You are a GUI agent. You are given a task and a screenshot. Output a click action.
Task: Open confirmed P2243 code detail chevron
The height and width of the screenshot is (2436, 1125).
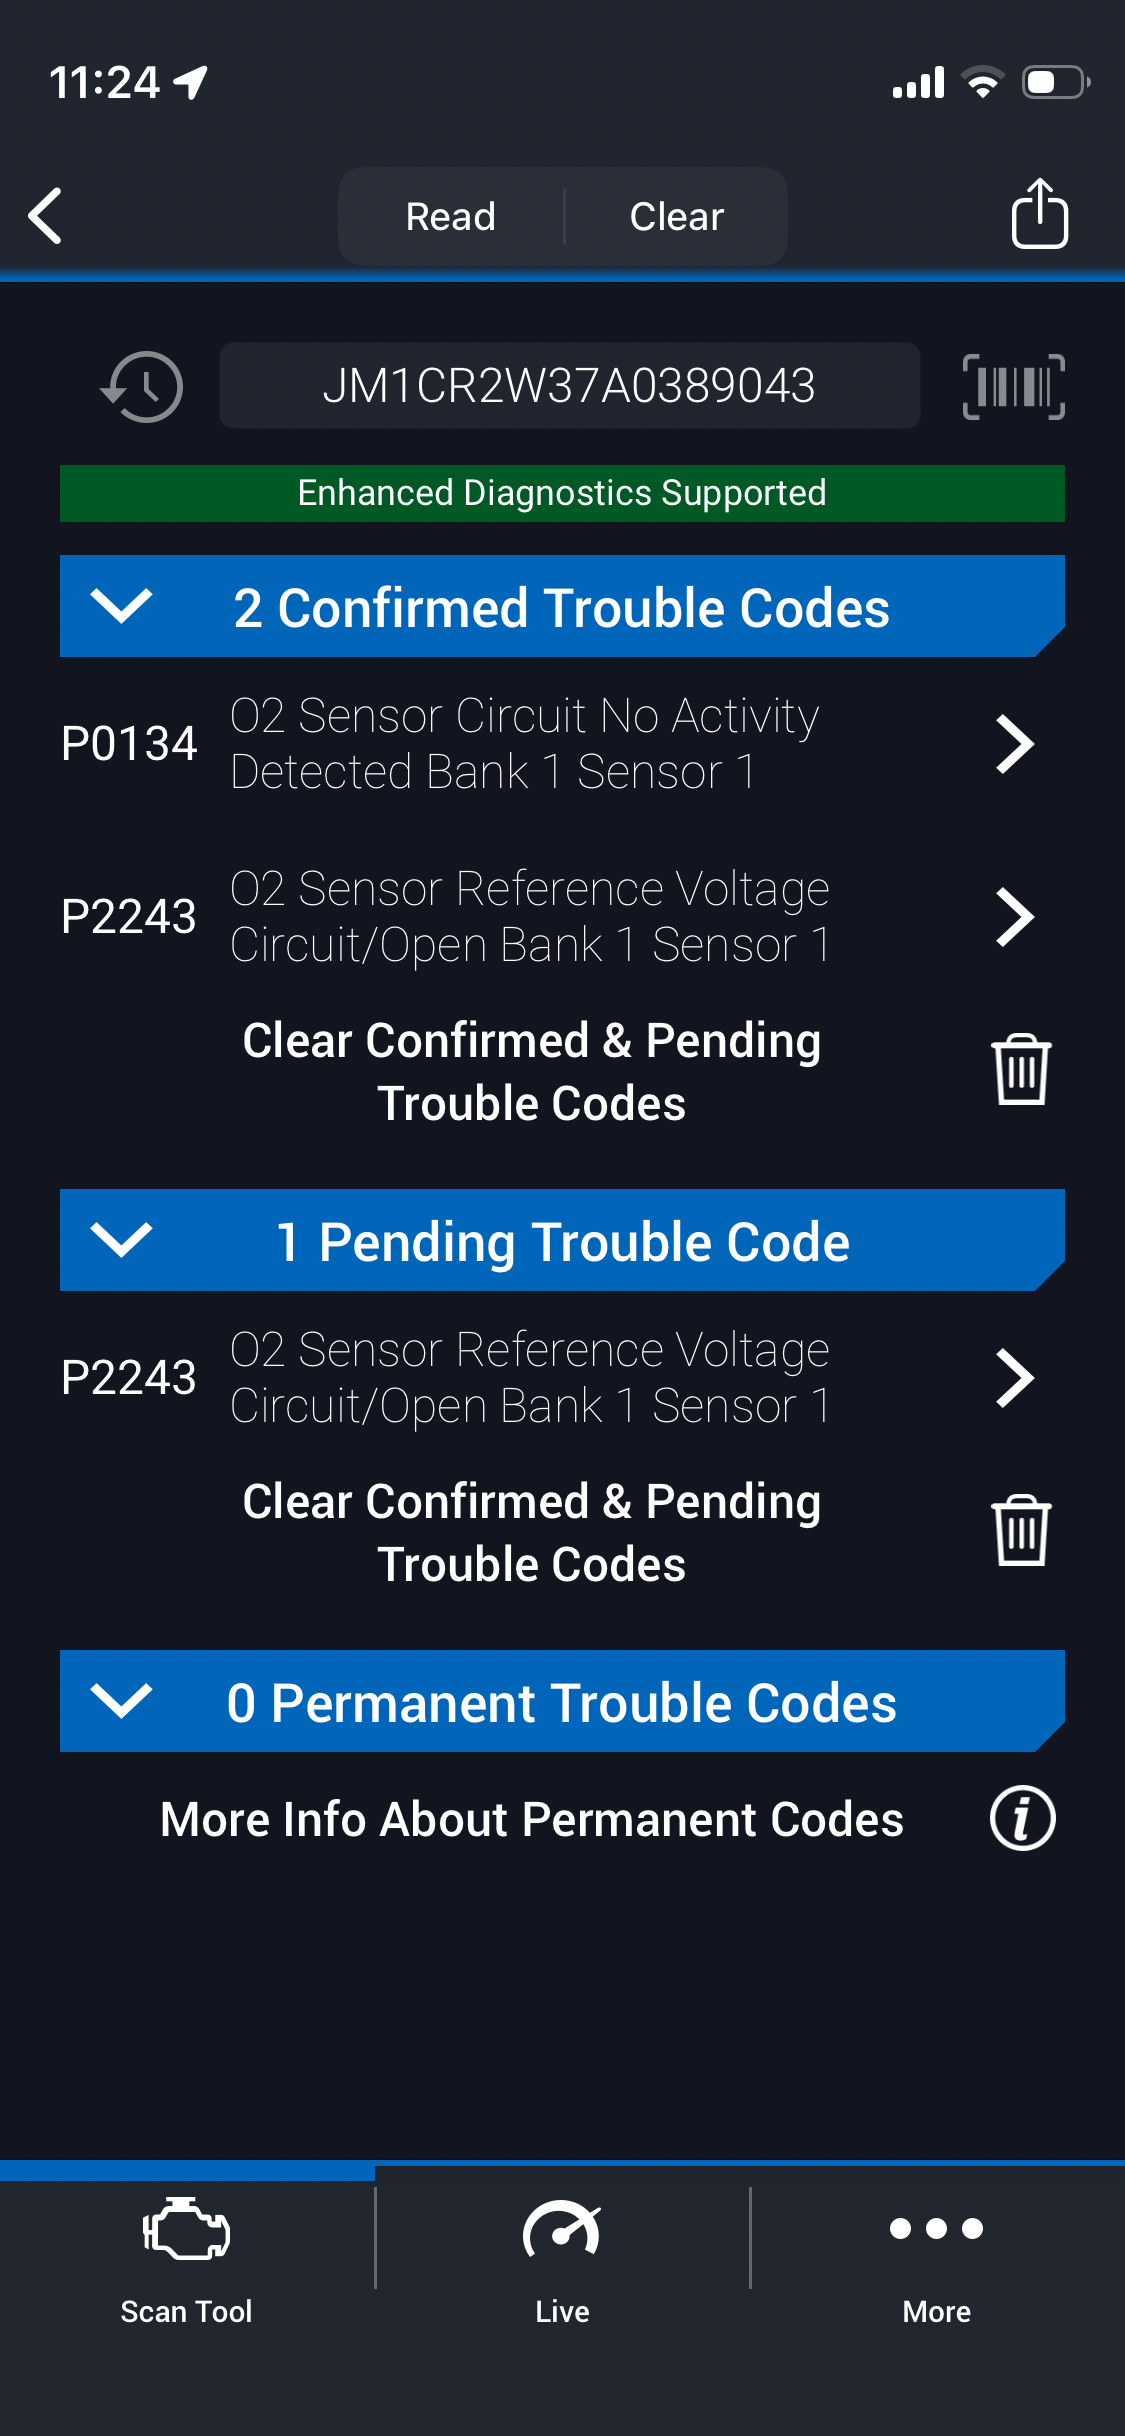coord(1014,917)
